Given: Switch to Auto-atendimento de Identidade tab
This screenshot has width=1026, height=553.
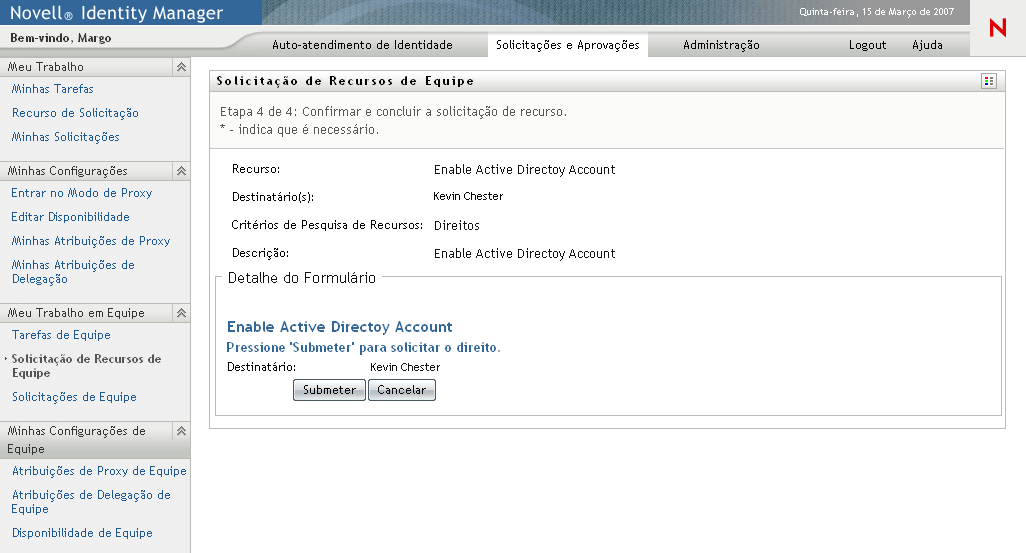Looking at the screenshot, I should 362,45.
